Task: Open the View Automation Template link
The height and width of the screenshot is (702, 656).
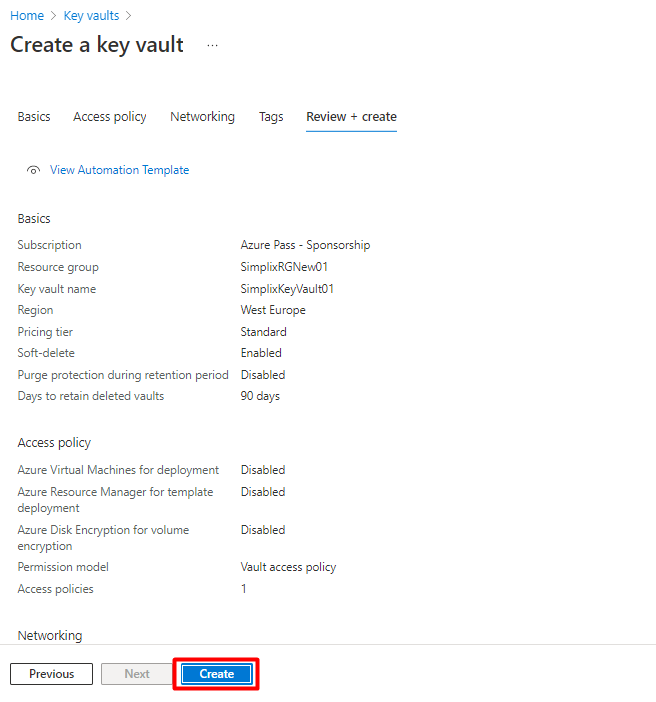Action: (119, 170)
